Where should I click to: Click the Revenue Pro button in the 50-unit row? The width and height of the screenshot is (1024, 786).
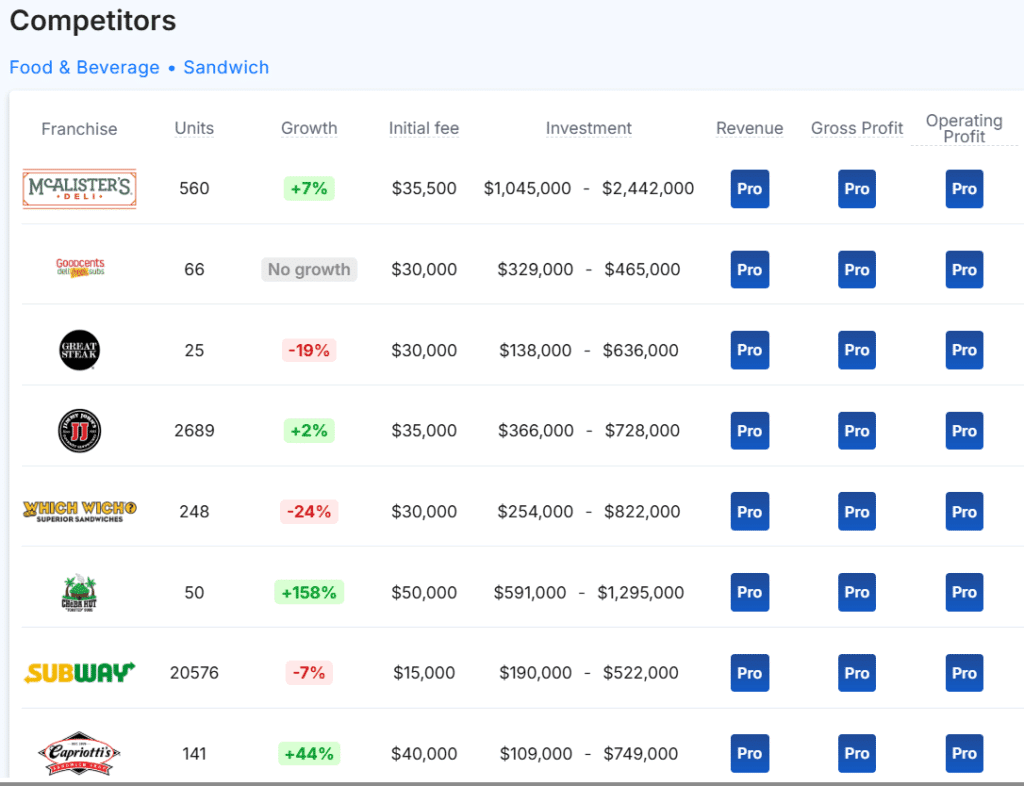tap(750, 592)
